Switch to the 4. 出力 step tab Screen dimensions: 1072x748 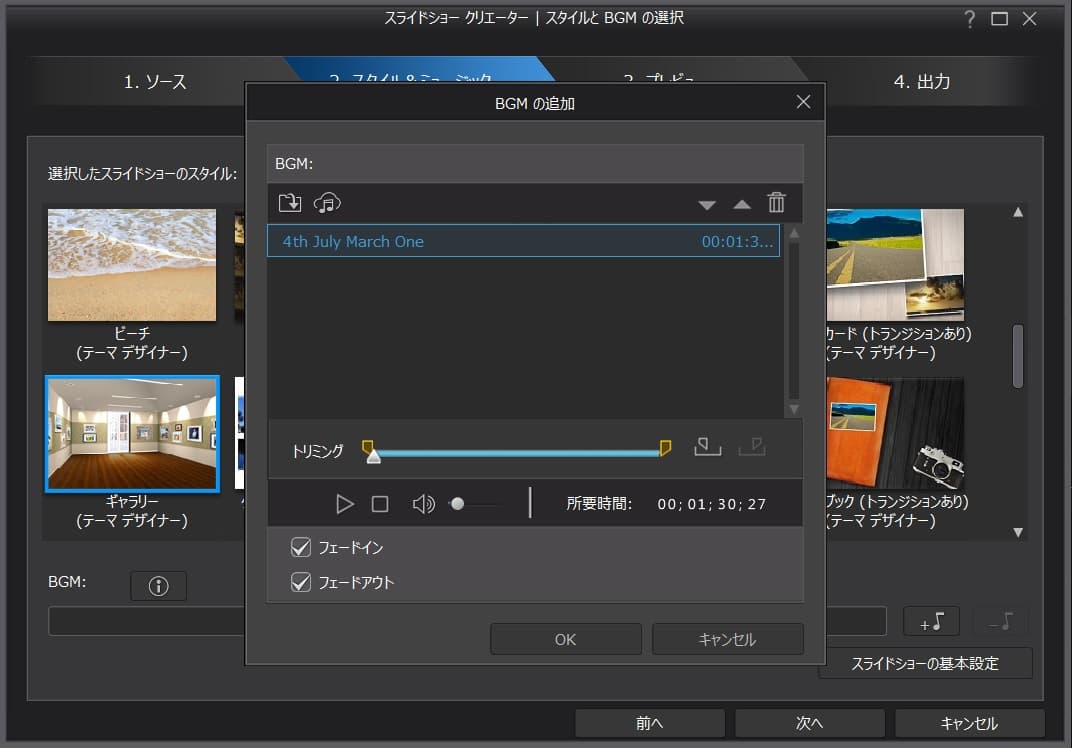pos(921,82)
